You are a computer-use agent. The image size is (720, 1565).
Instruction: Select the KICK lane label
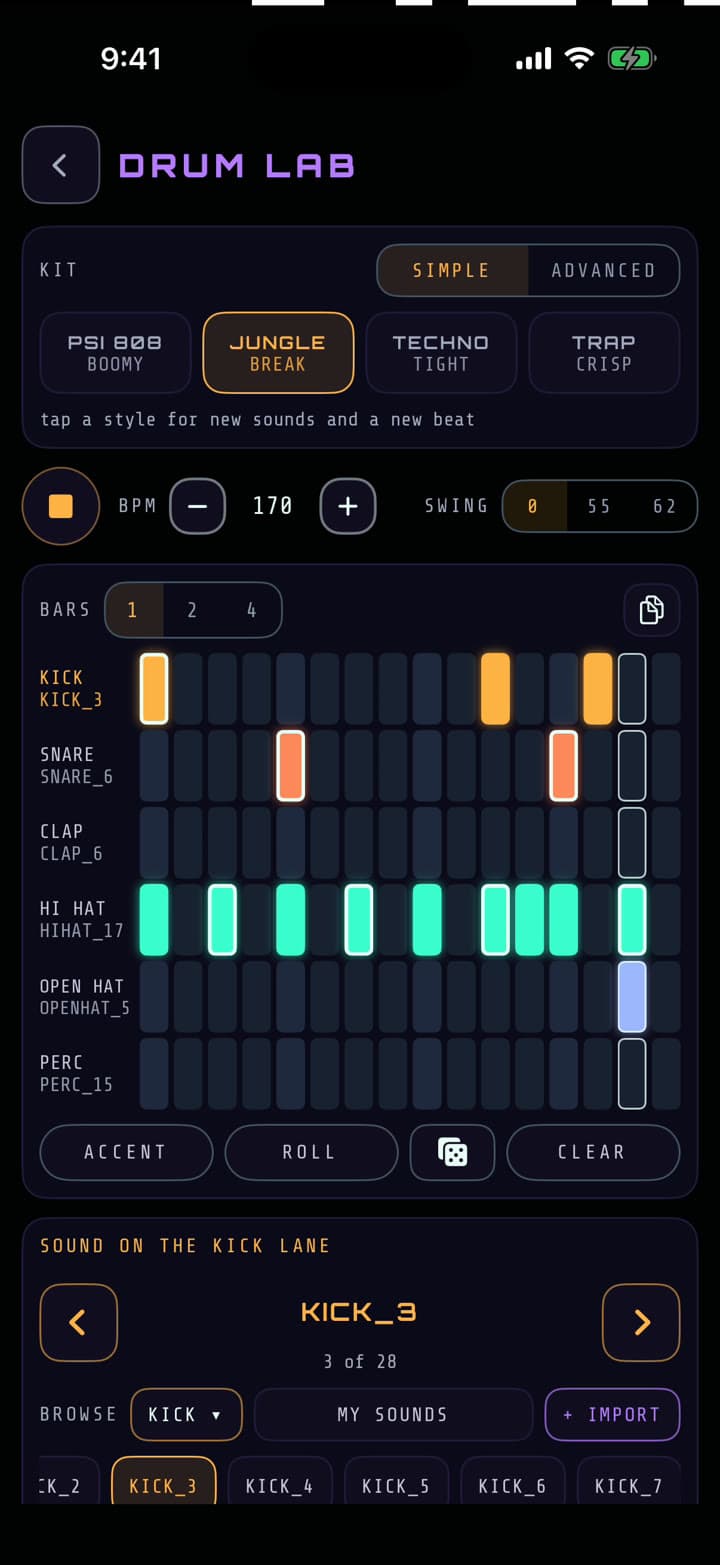point(72,689)
